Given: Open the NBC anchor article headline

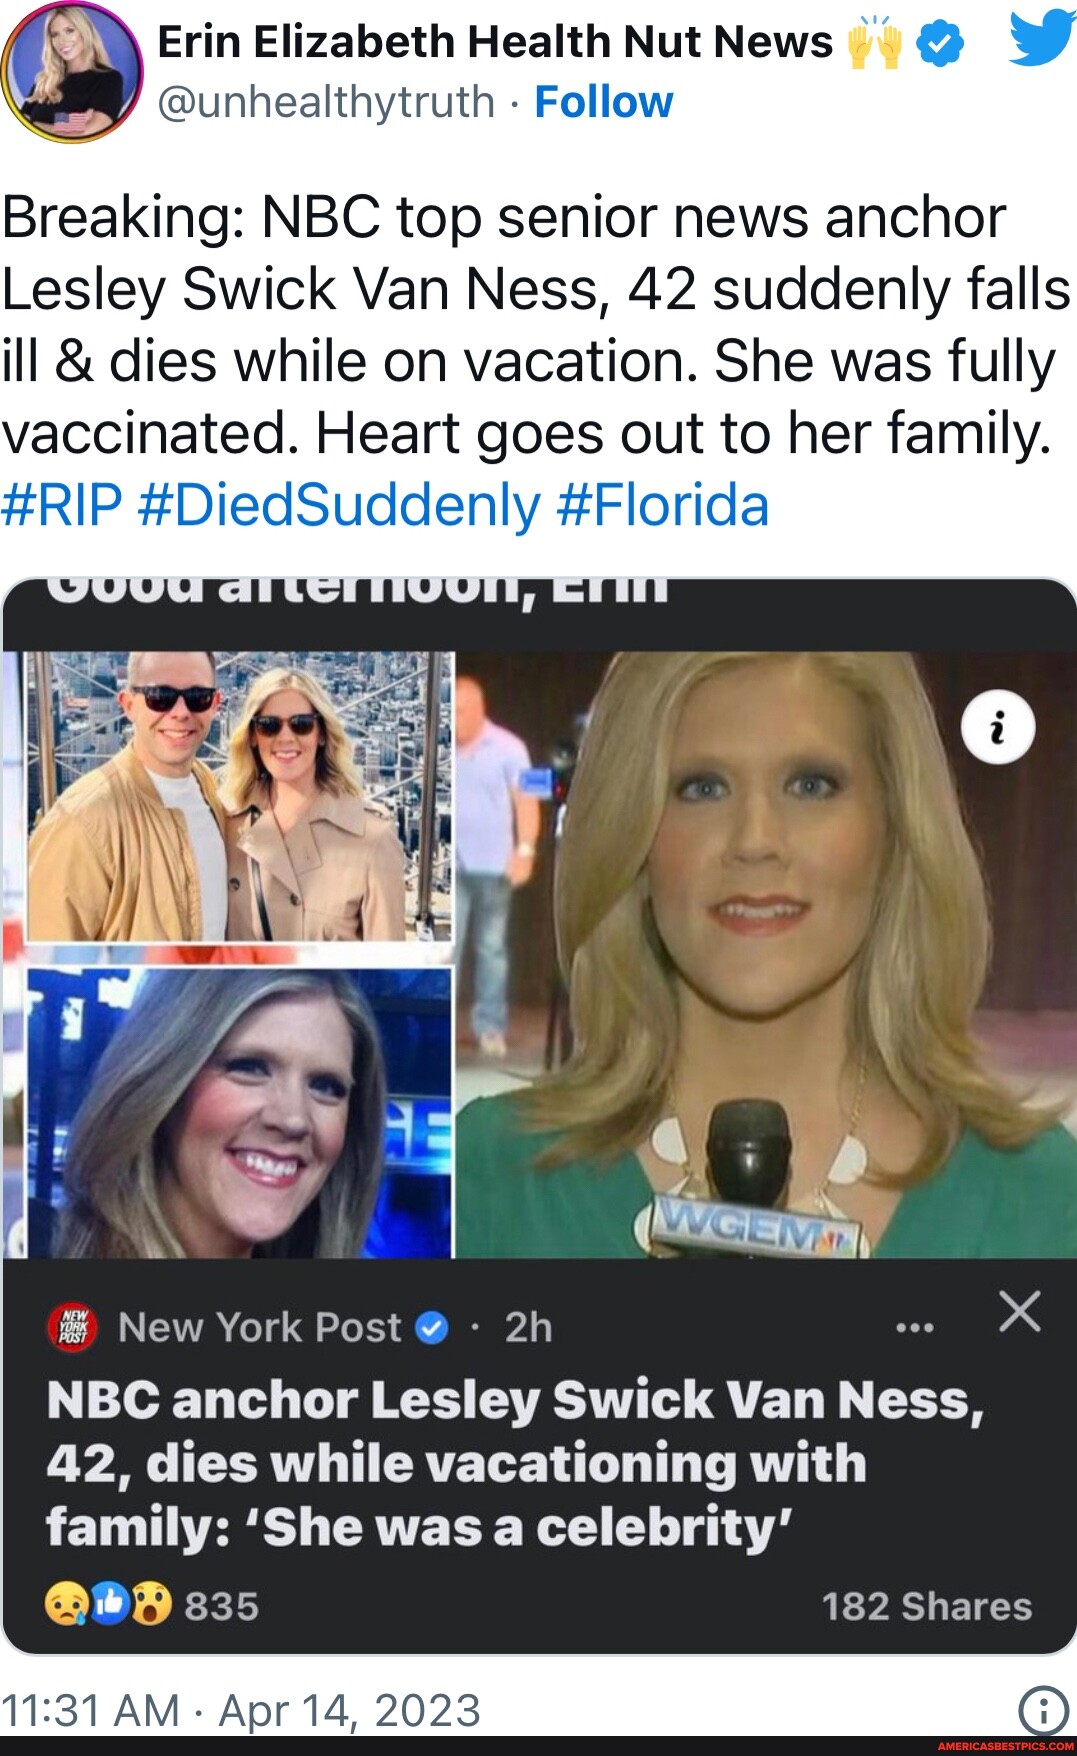Looking at the screenshot, I should pos(514,1462).
